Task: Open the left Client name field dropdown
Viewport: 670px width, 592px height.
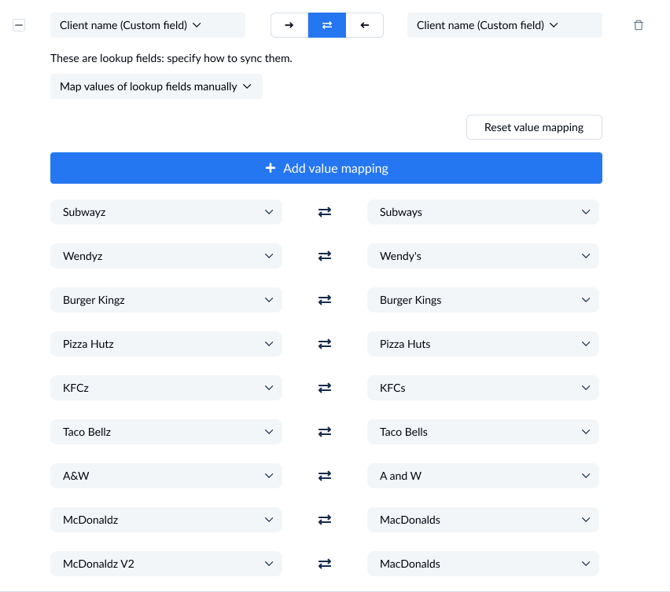Action: coord(147,25)
